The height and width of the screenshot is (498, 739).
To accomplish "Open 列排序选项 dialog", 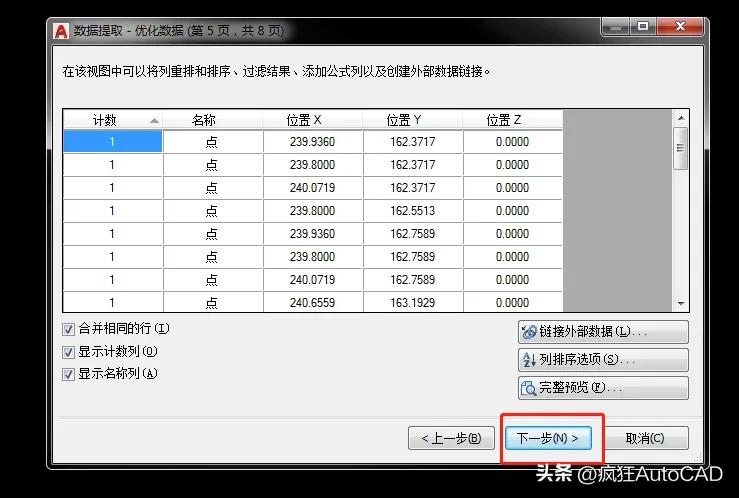I will click(x=603, y=360).
